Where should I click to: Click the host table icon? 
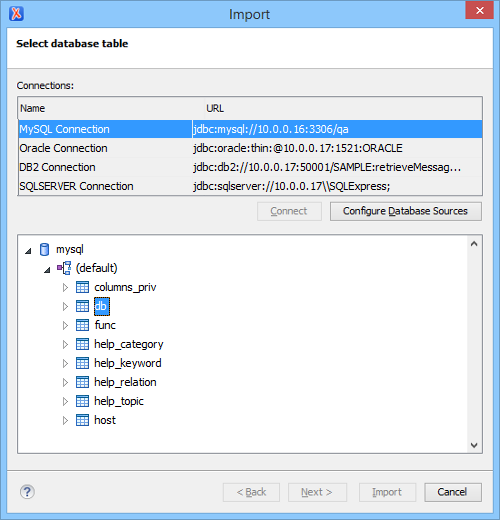click(82, 420)
